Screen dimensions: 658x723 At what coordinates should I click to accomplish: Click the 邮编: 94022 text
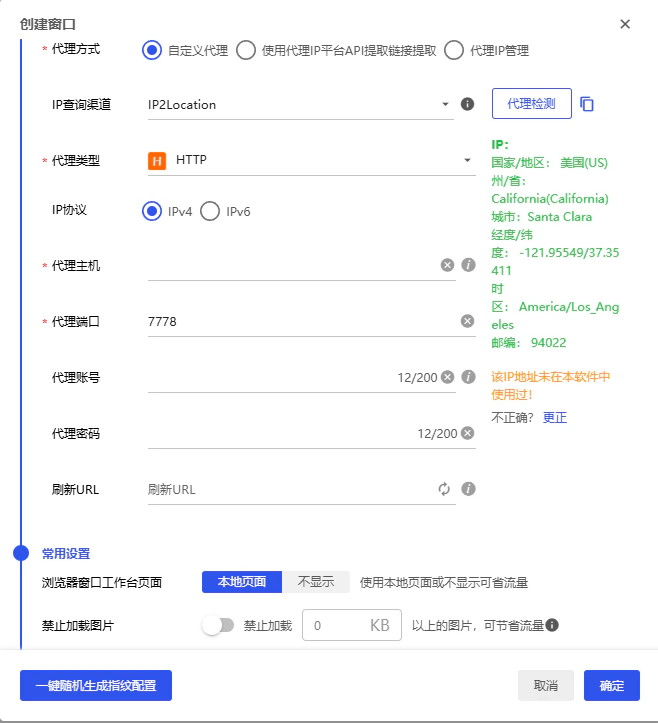click(x=528, y=343)
